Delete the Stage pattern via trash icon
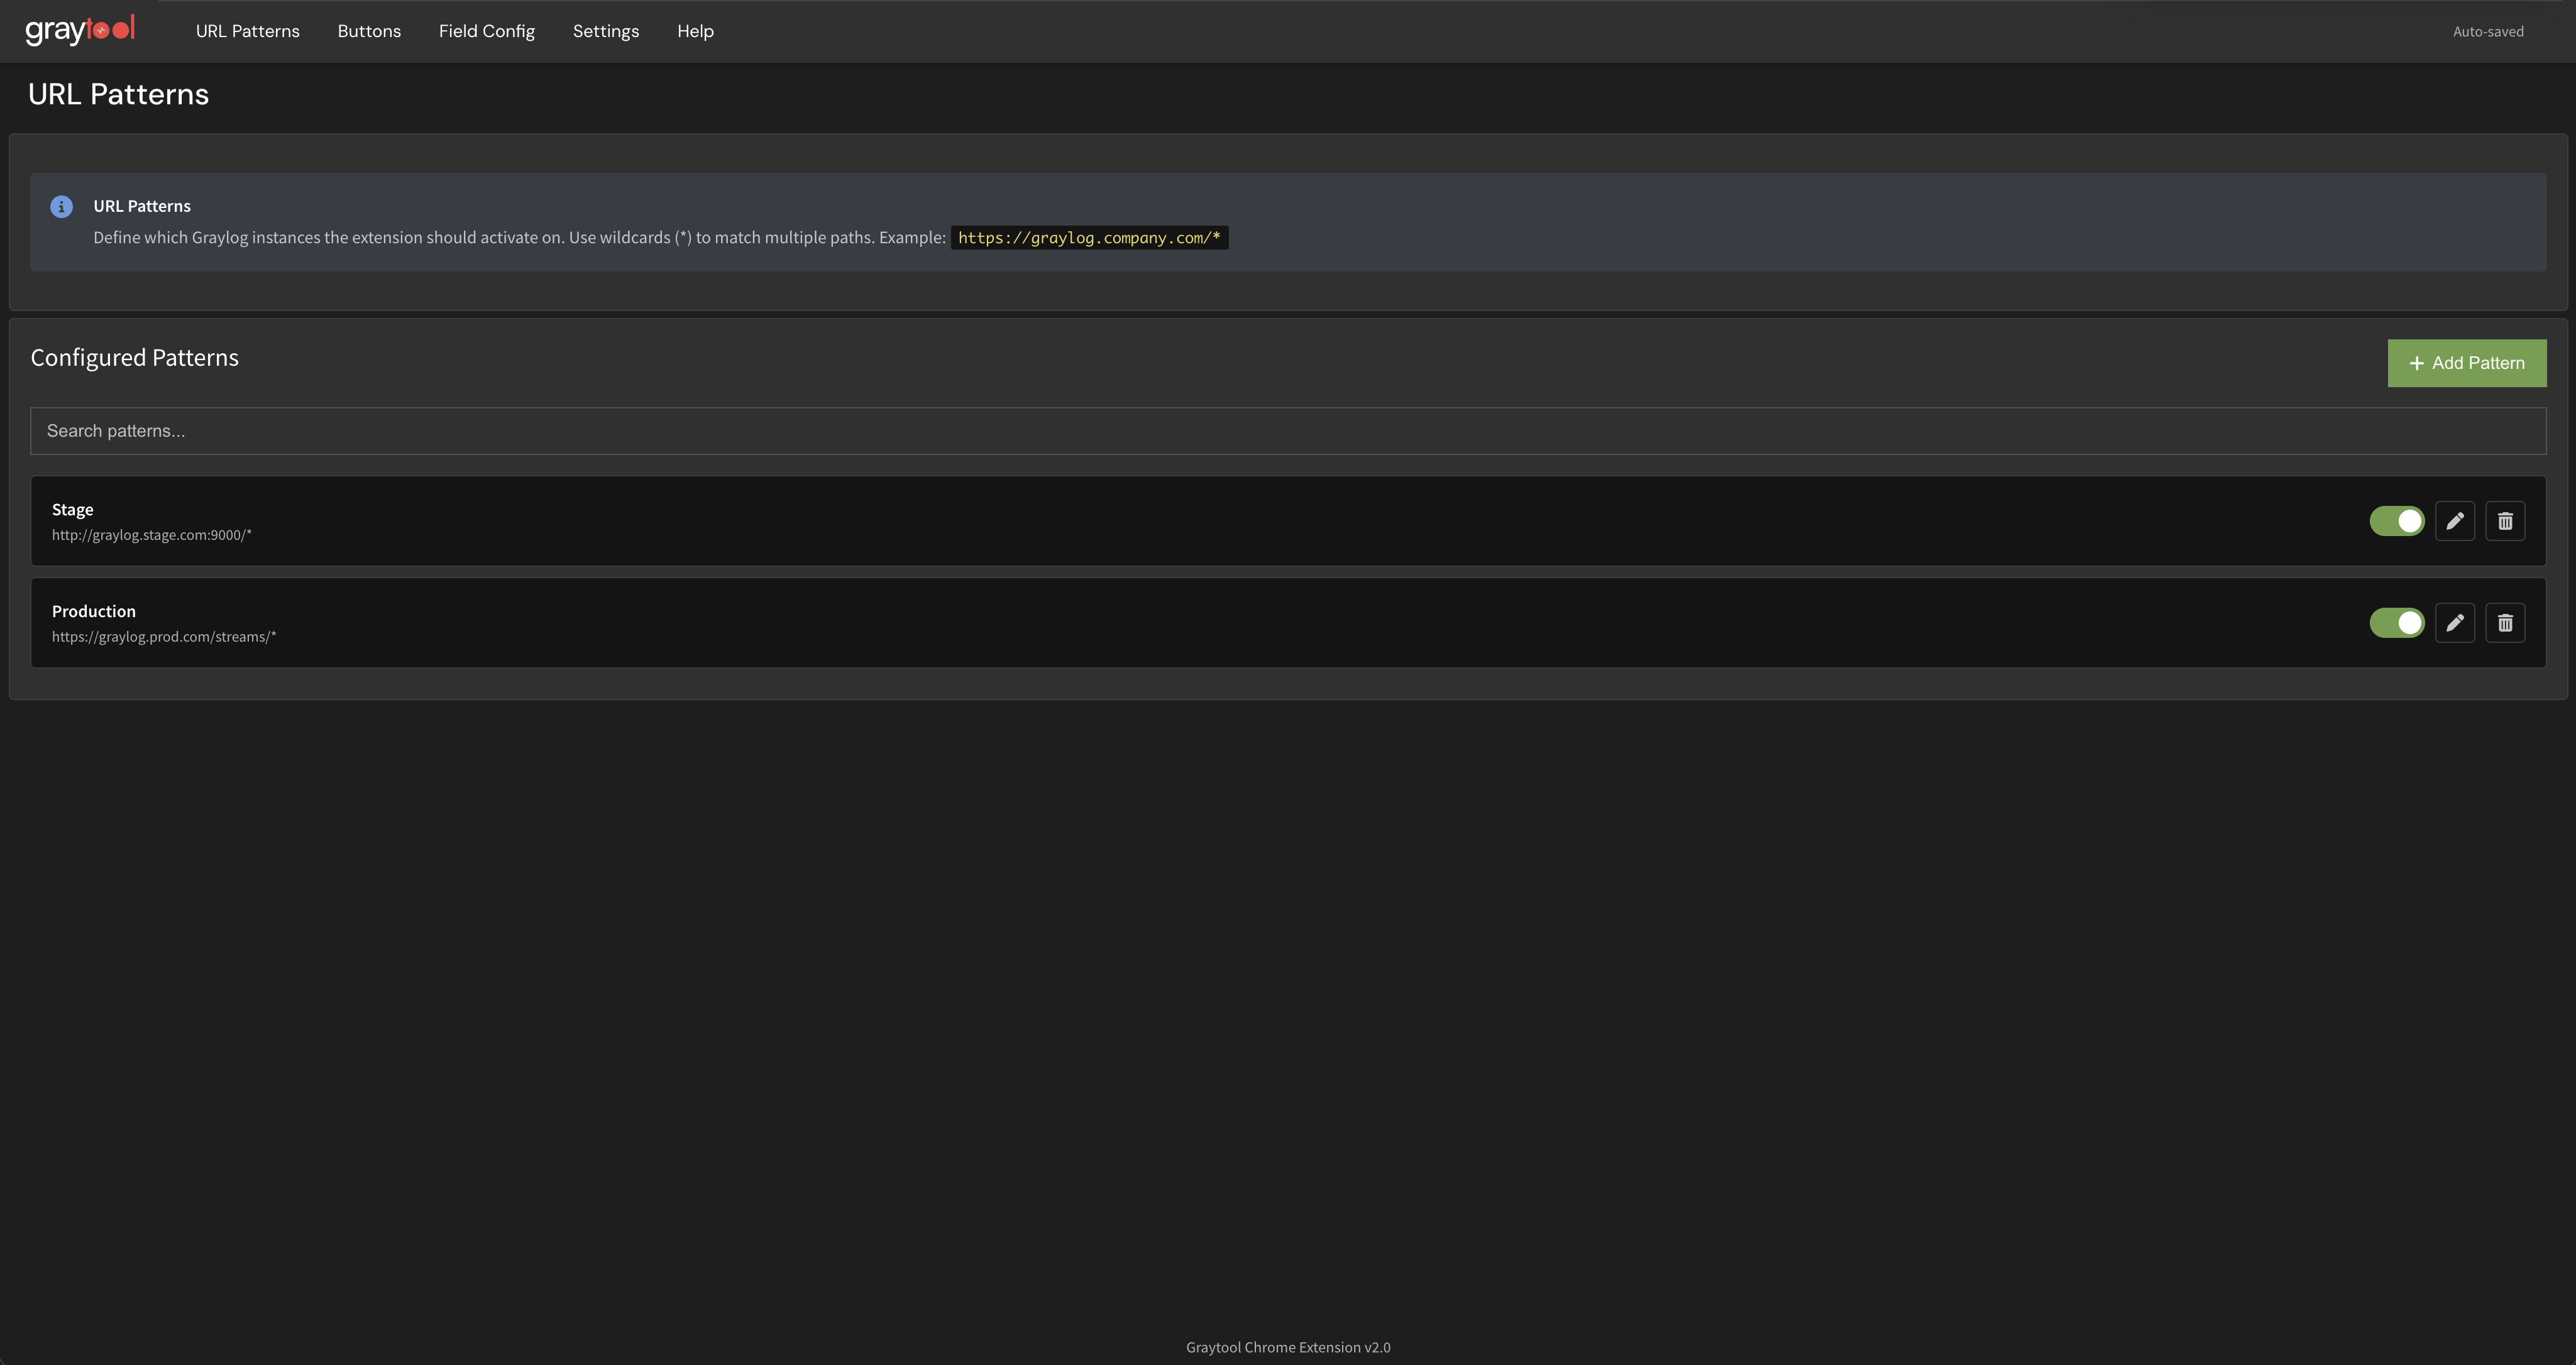Image resolution: width=2576 pixels, height=1365 pixels. pyautogui.click(x=2506, y=520)
